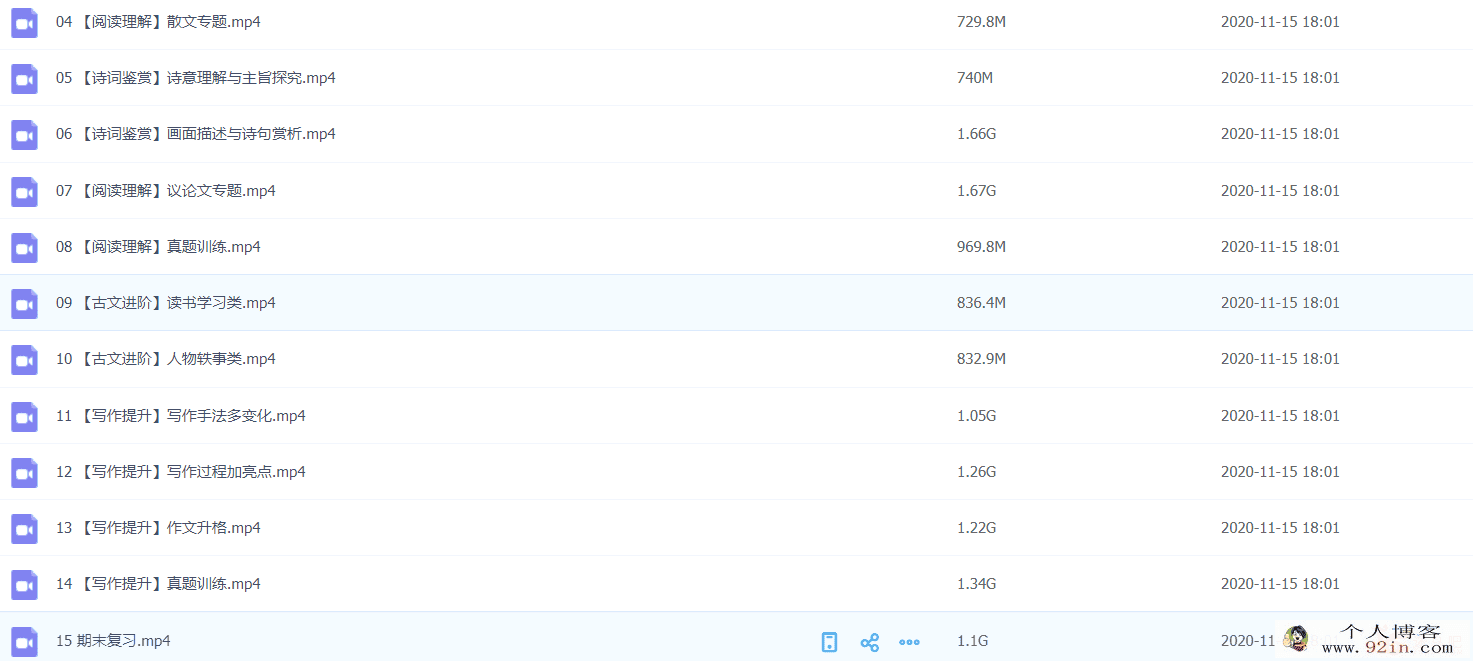Click size value 1.34G
The image size is (1473, 661).
click(977, 583)
